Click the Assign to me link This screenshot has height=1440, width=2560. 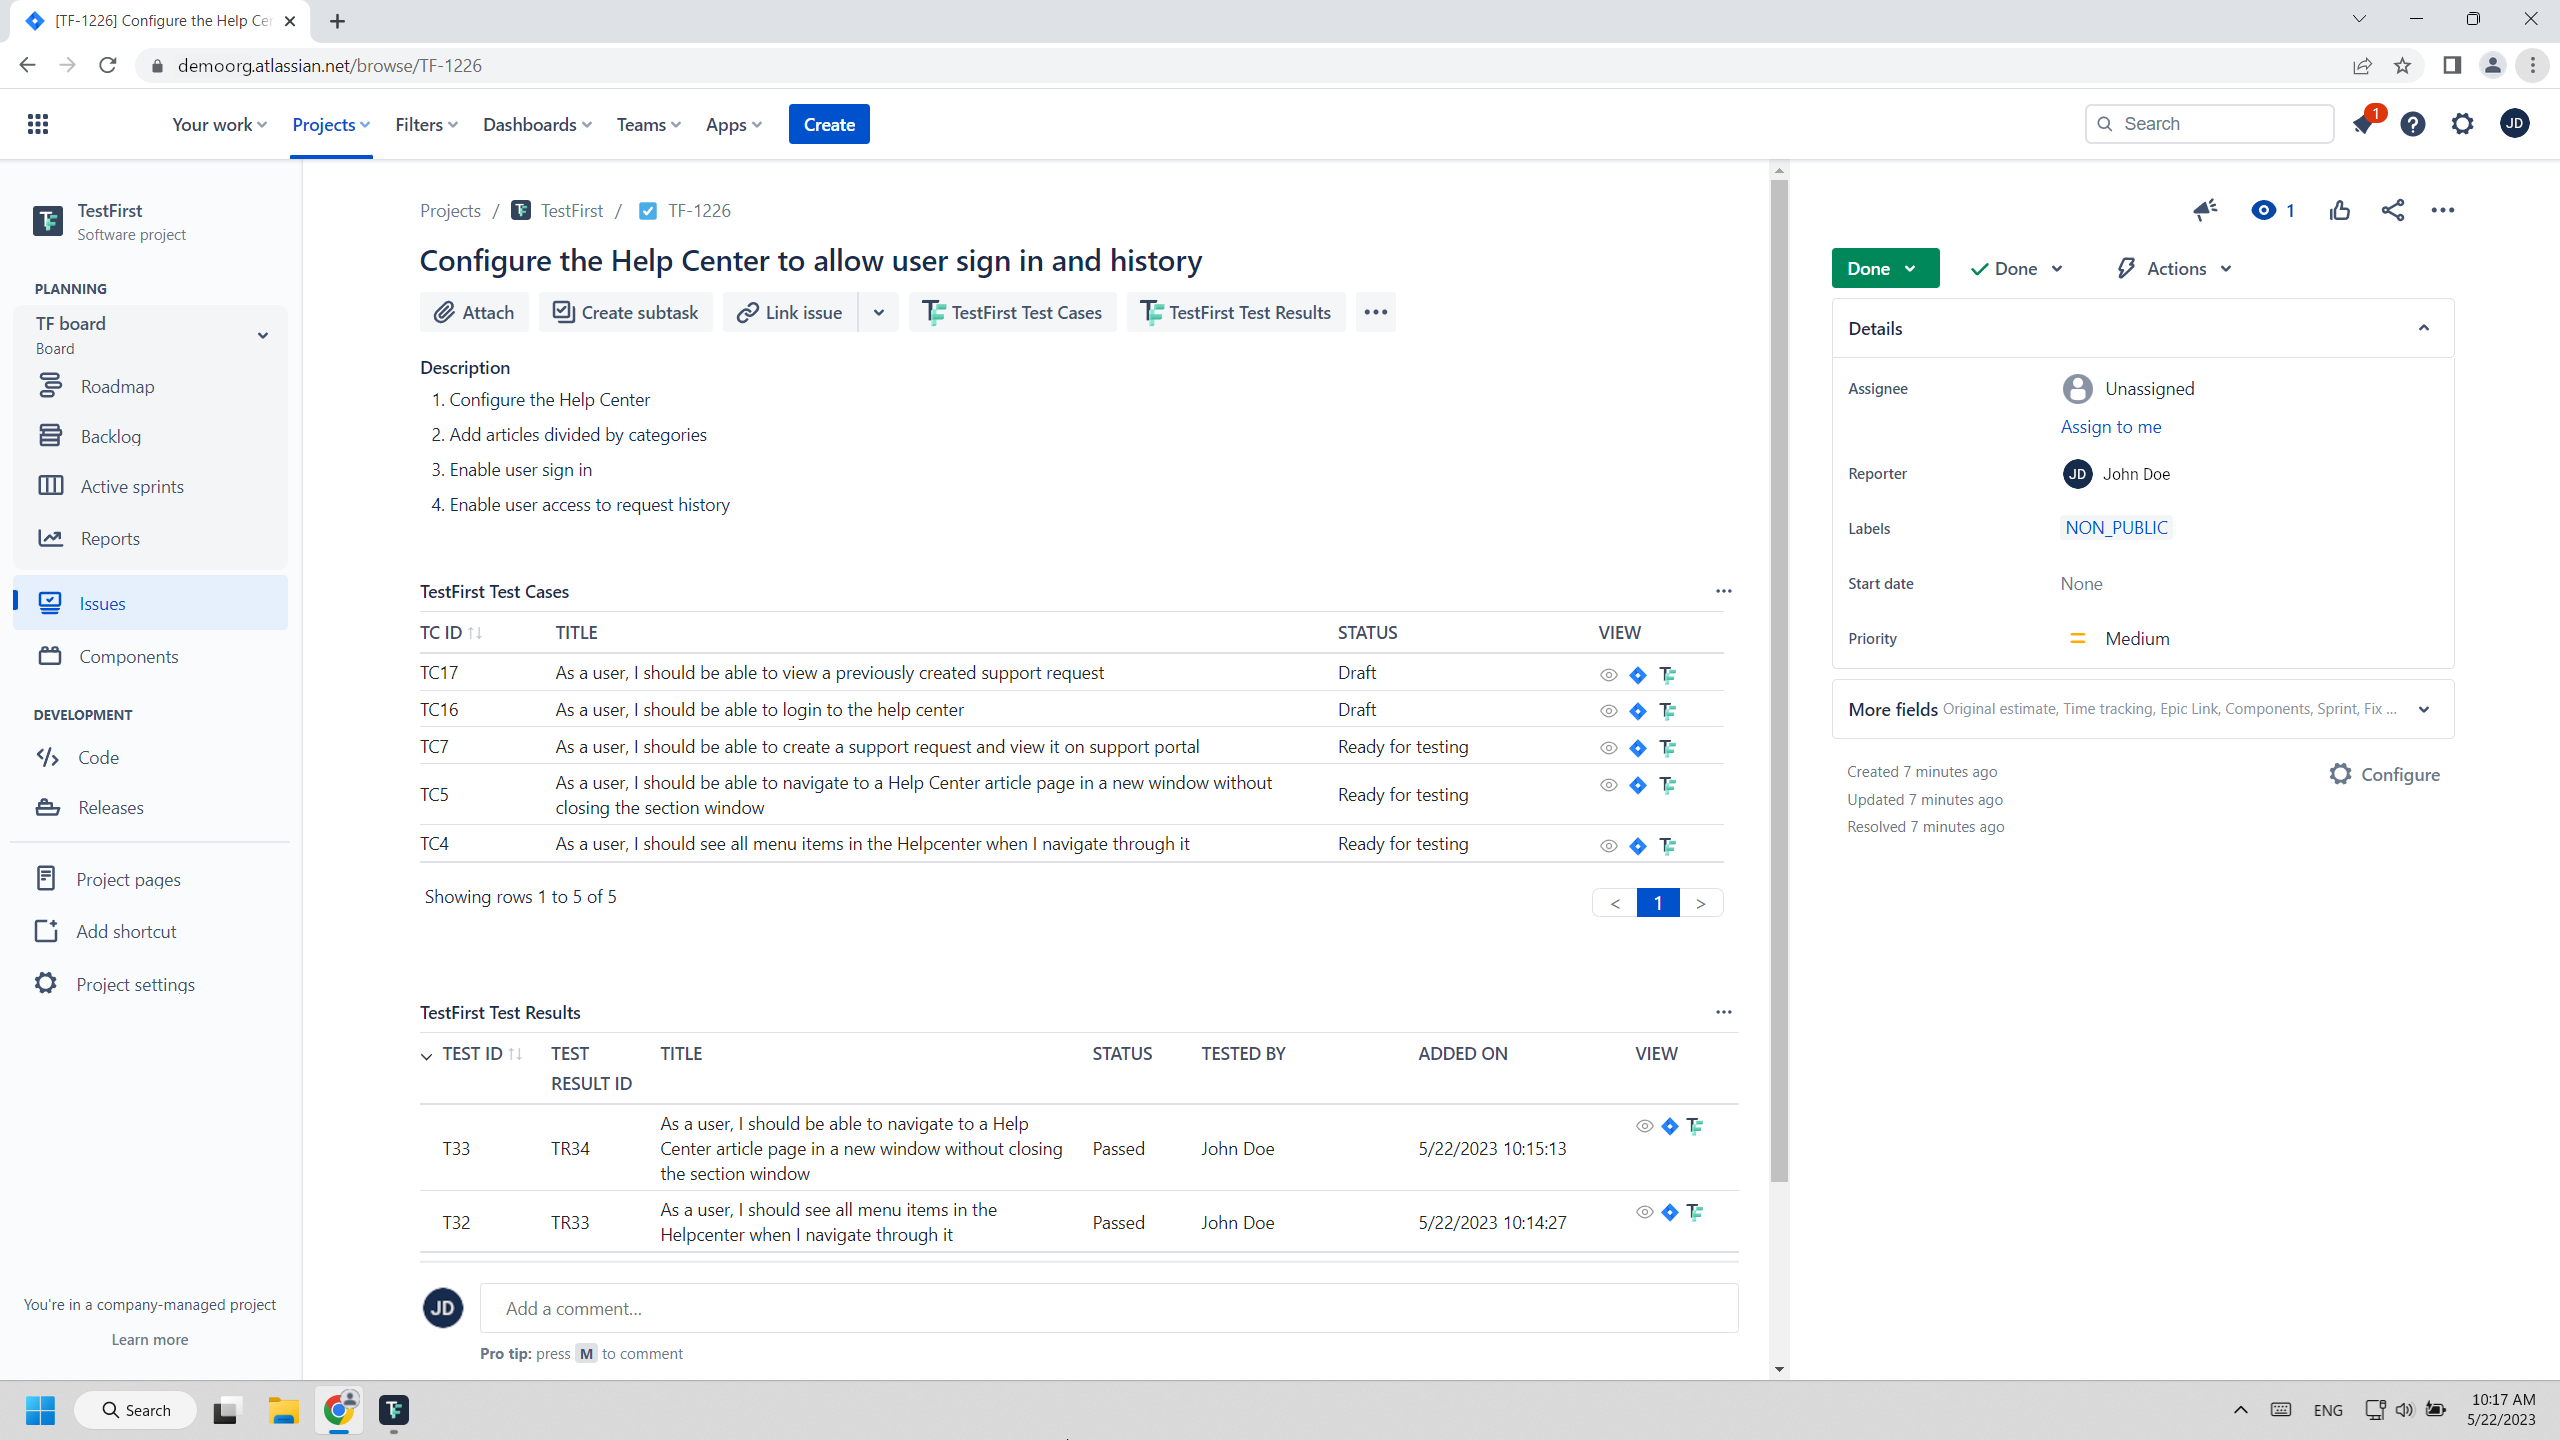2110,427
